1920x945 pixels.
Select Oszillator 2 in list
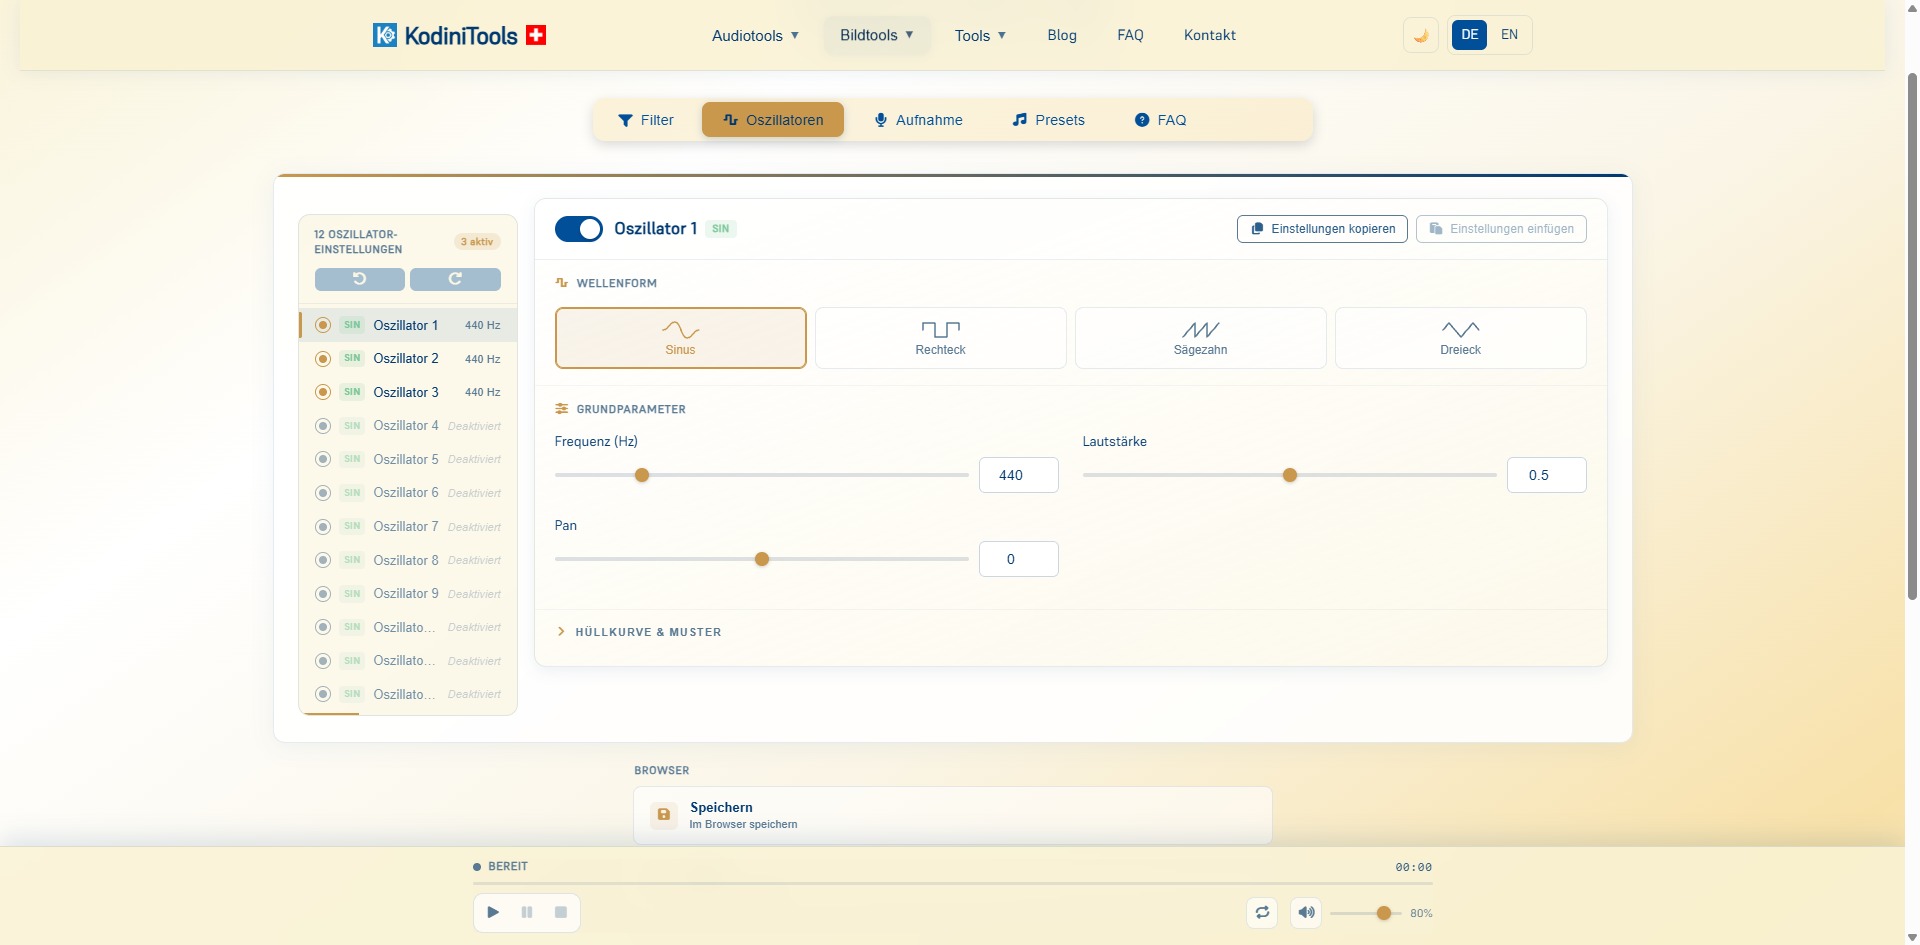408,358
